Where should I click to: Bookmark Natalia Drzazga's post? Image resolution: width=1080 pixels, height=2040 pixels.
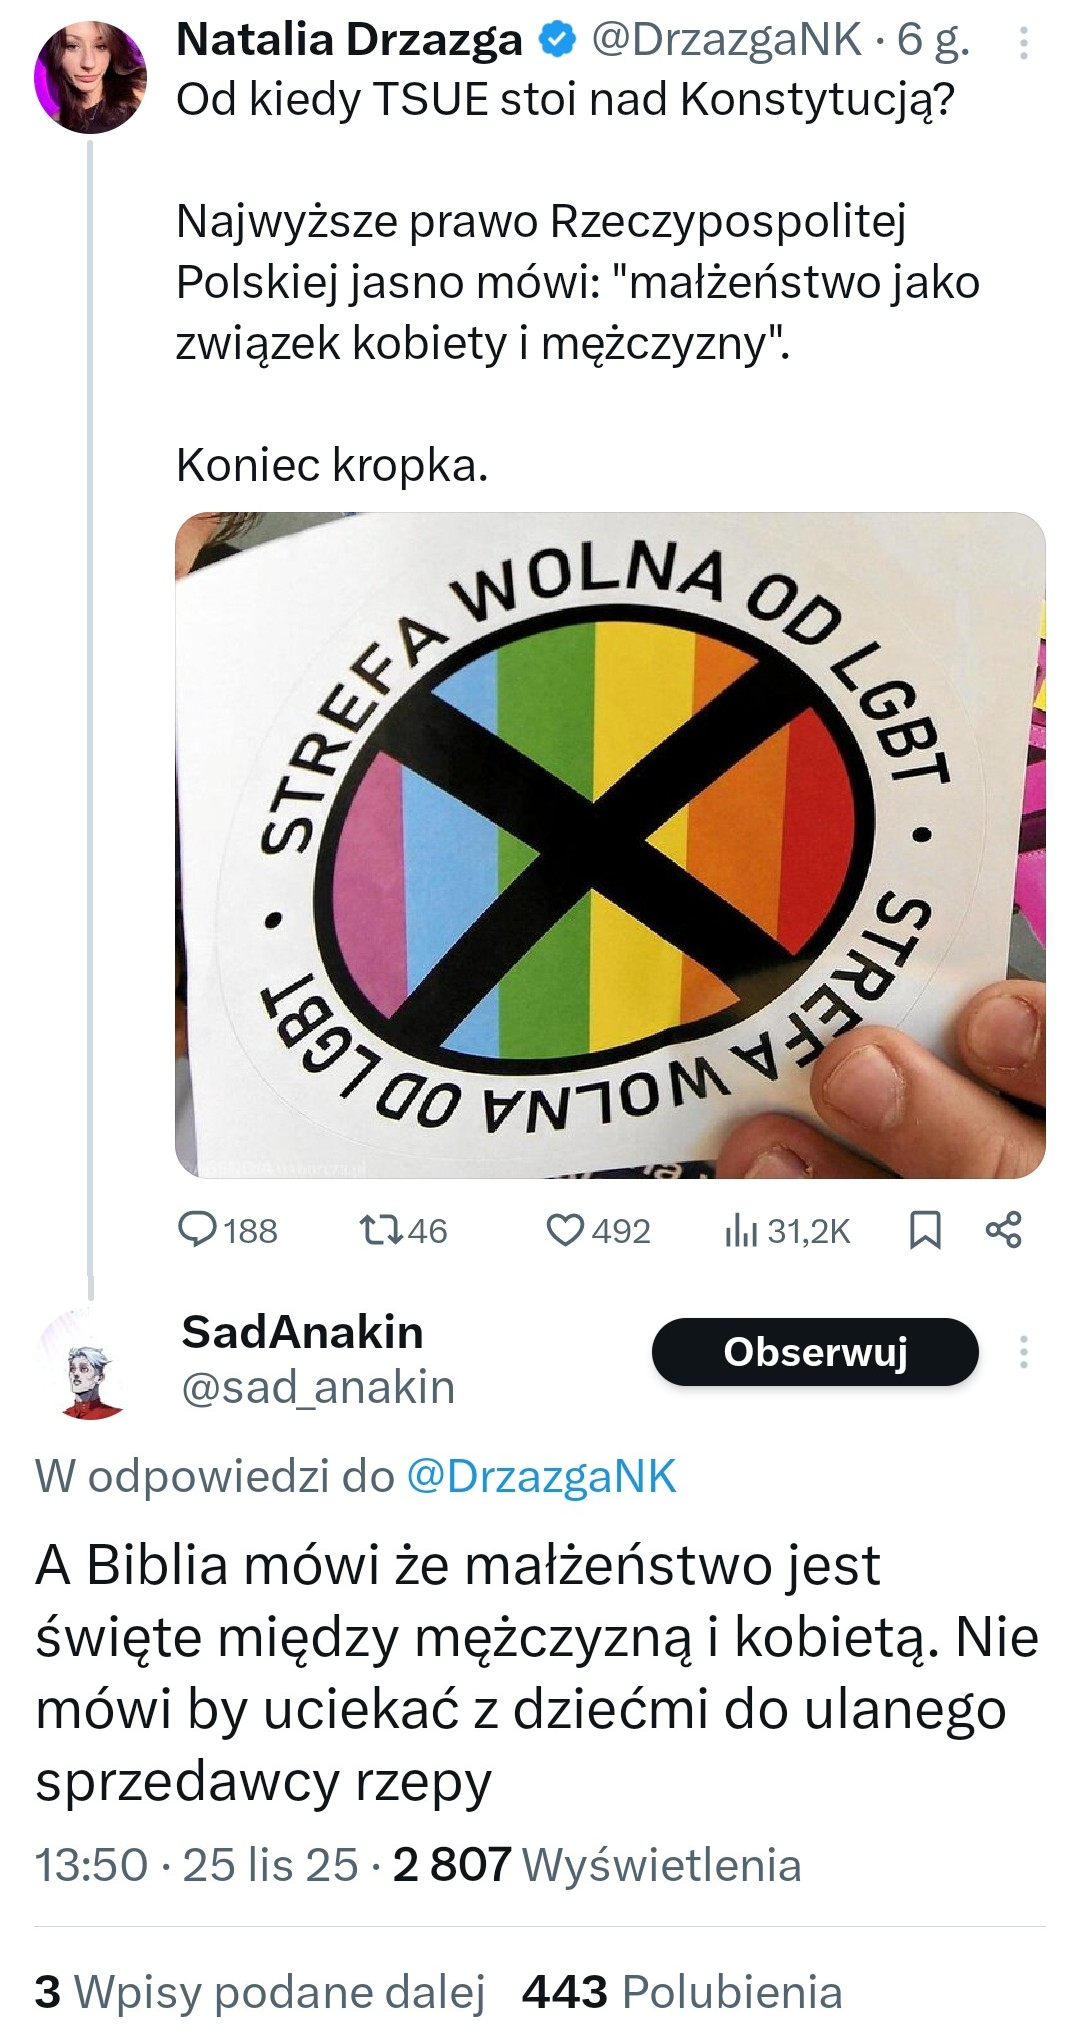925,1230
